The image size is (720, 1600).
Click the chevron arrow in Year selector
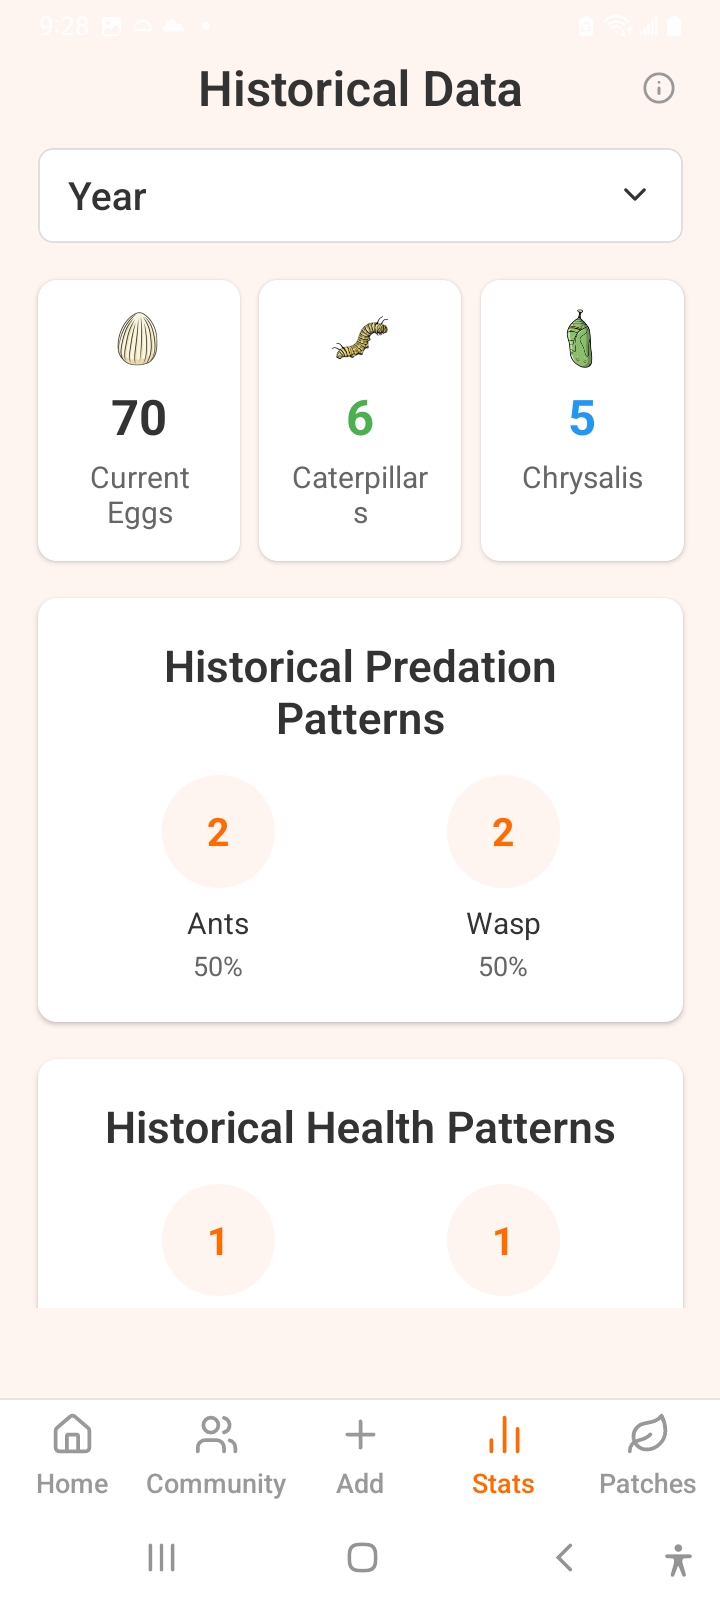click(635, 195)
